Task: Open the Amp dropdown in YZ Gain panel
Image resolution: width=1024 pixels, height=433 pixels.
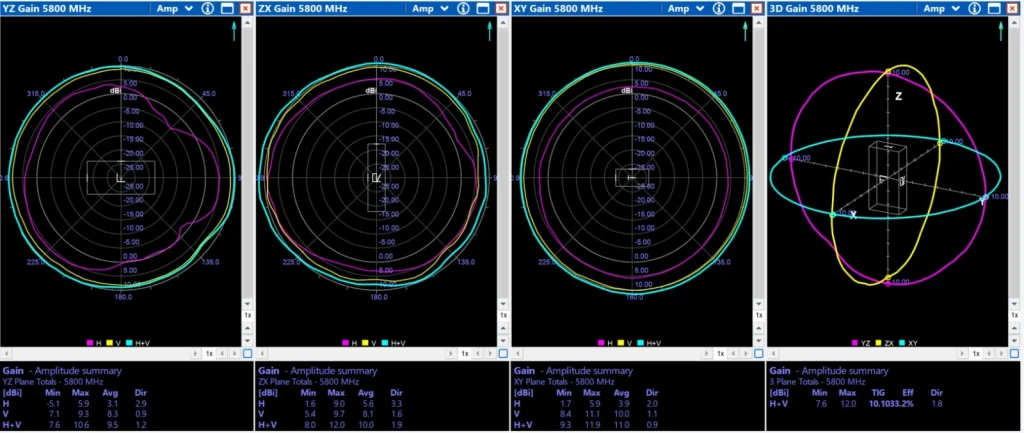Action: pos(174,8)
